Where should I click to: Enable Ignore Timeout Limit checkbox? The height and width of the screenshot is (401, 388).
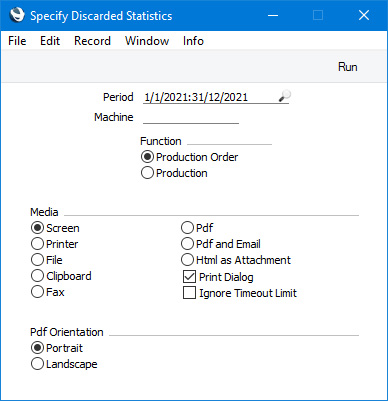click(189, 293)
